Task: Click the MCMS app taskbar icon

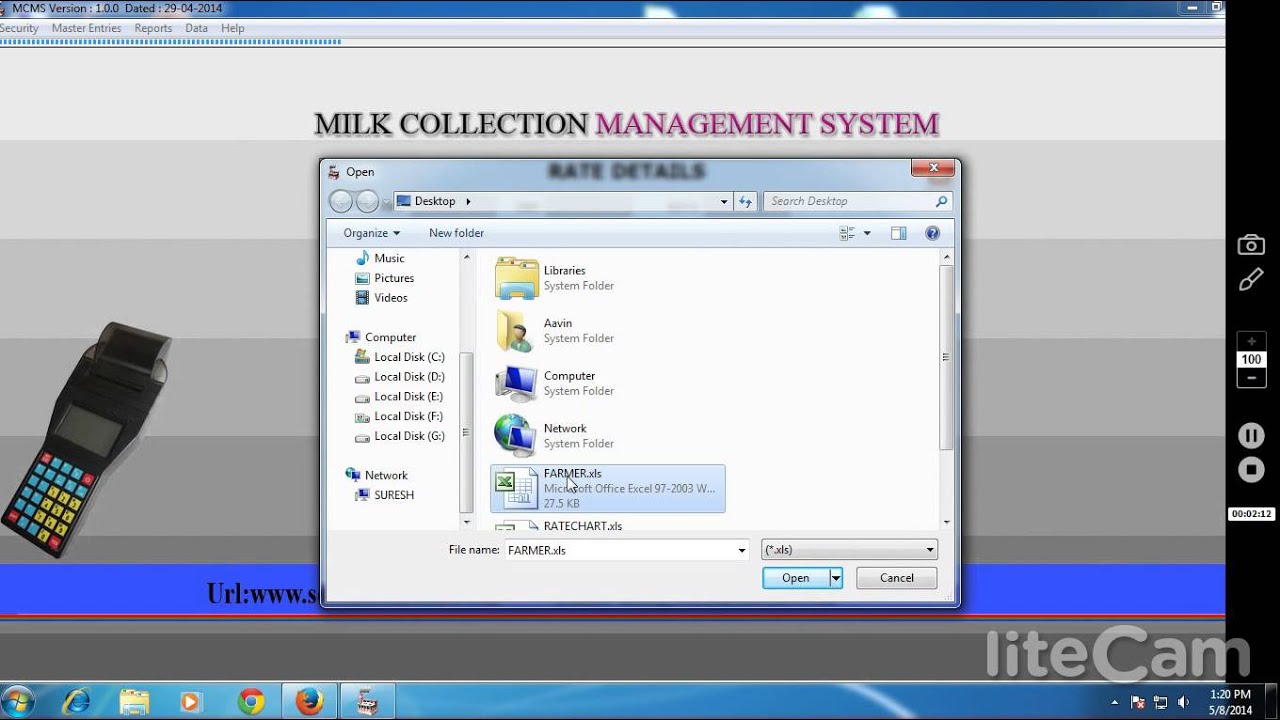Action: 368,702
